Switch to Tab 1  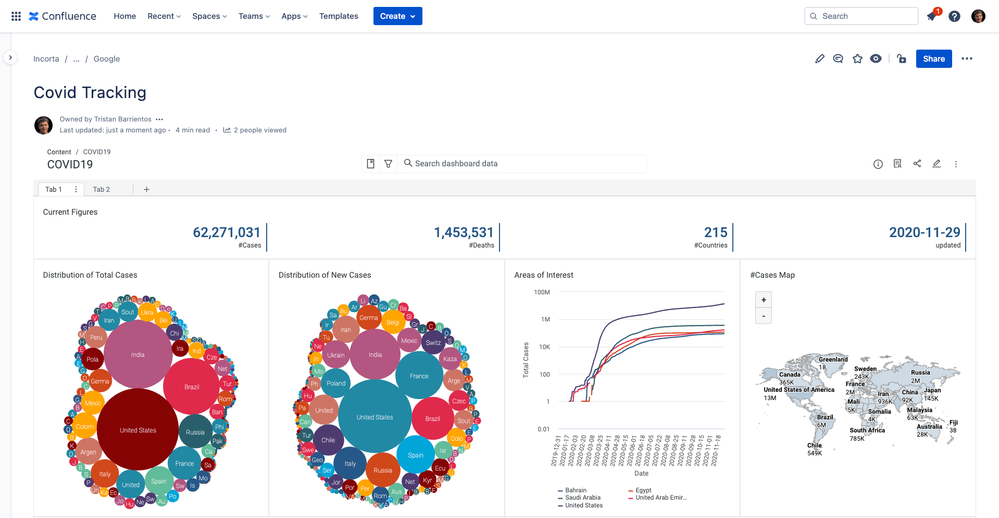[x=54, y=189]
